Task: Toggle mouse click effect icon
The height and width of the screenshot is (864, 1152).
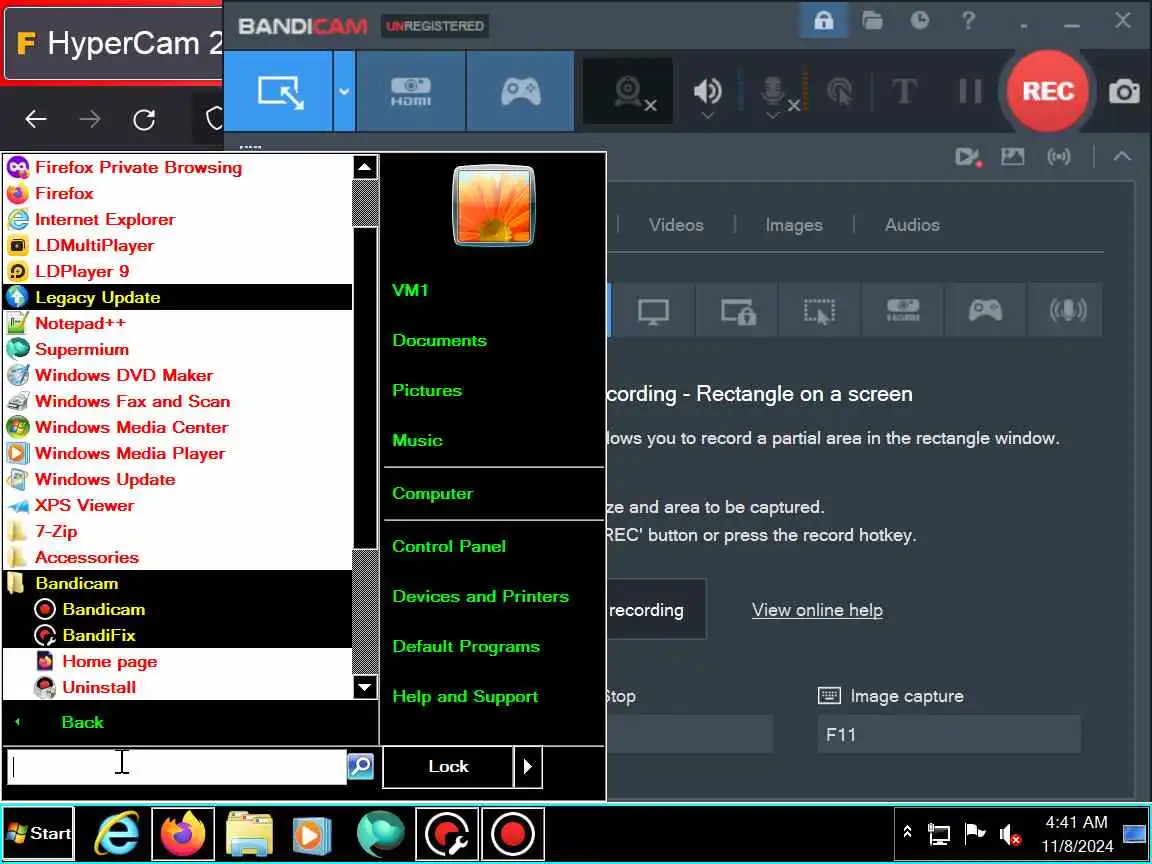Action: pos(840,92)
